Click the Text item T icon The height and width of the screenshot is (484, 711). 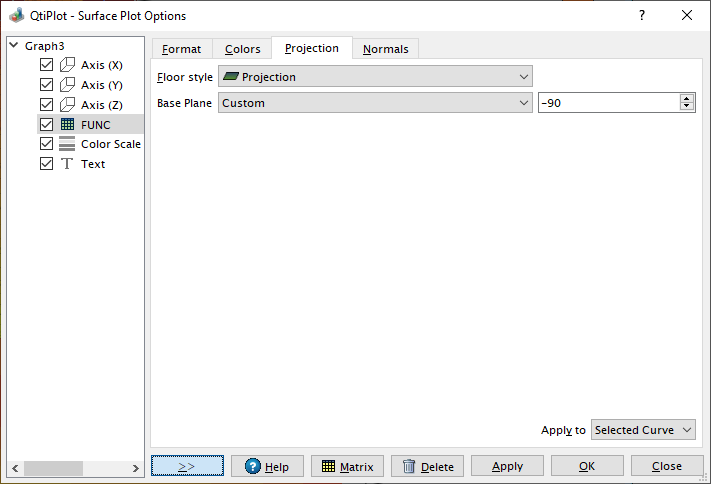(67, 164)
